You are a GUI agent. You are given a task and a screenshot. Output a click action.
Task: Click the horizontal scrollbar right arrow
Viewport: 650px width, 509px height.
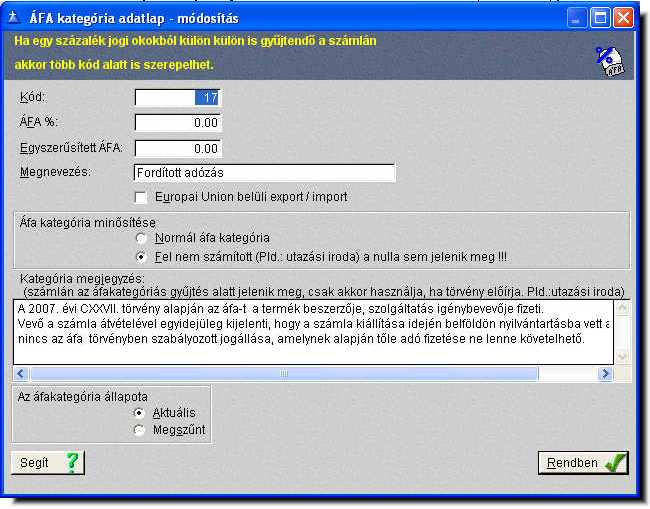coord(606,374)
